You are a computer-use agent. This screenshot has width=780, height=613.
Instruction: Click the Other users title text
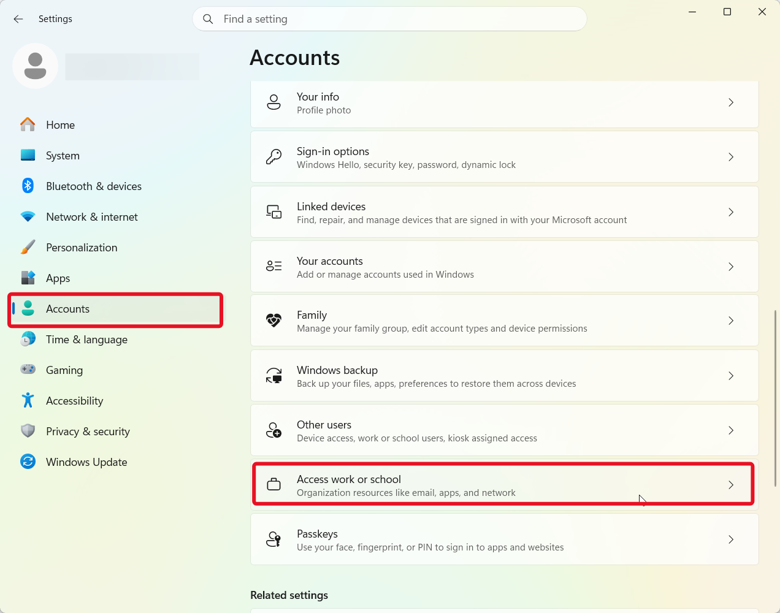click(x=324, y=425)
